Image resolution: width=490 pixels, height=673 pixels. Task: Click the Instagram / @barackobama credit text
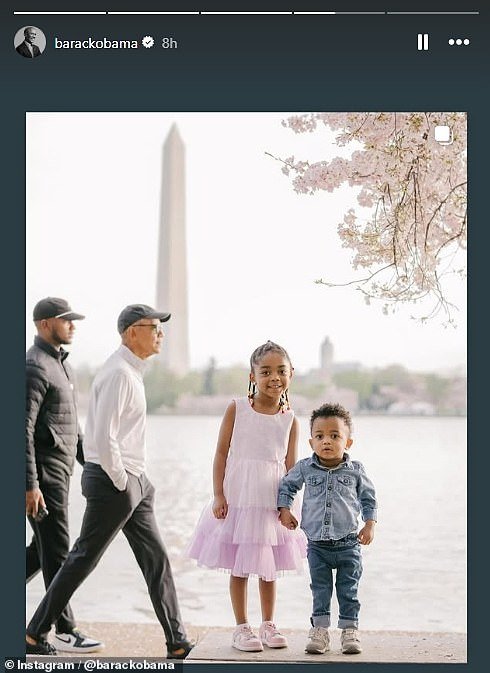coord(89,666)
